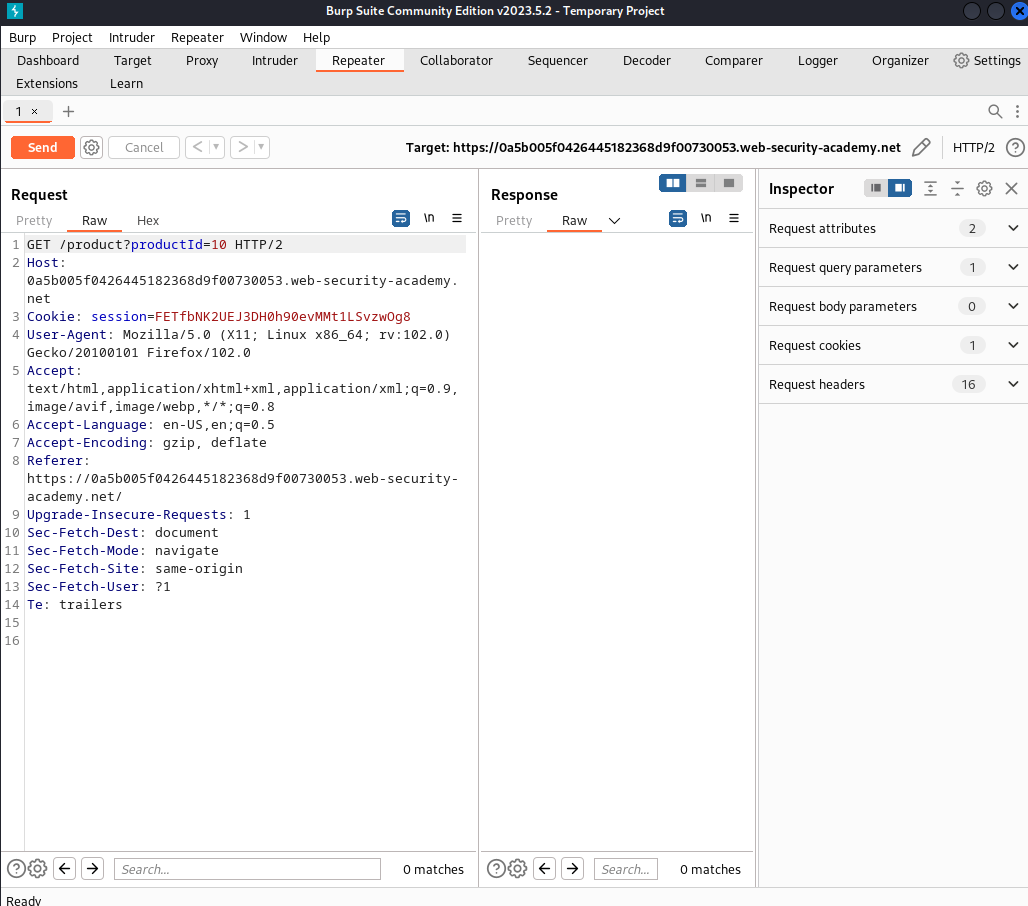Open Response view dropdown next to Raw

coord(614,221)
